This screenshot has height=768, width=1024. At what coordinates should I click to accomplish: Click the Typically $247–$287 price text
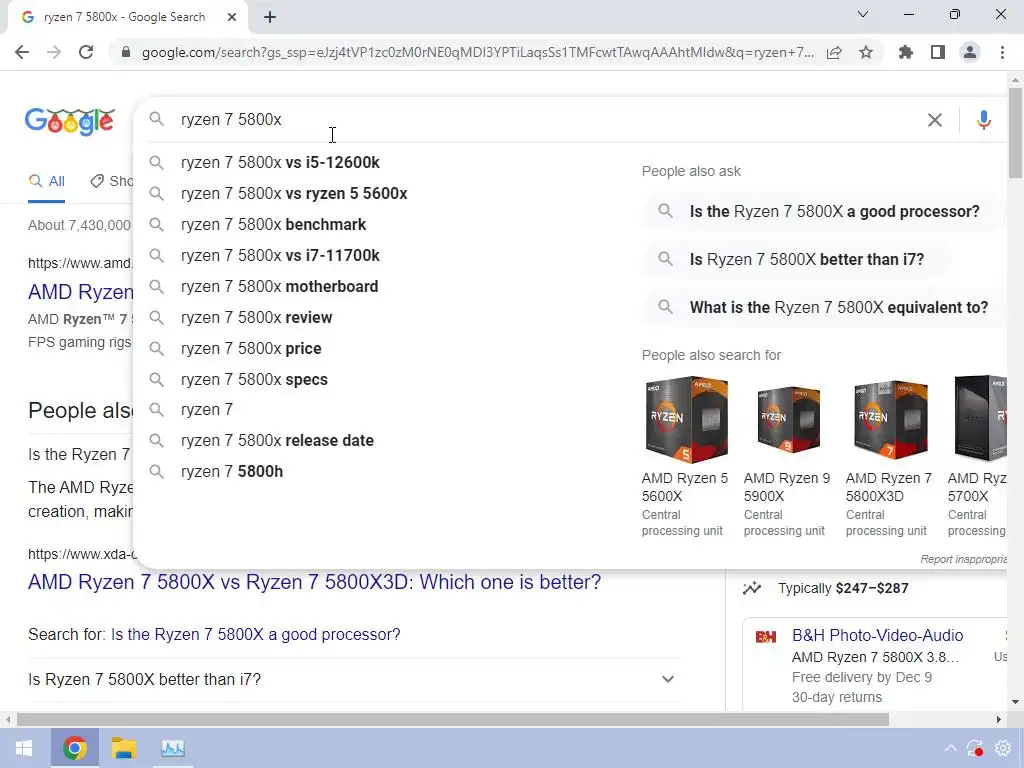pos(843,588)
